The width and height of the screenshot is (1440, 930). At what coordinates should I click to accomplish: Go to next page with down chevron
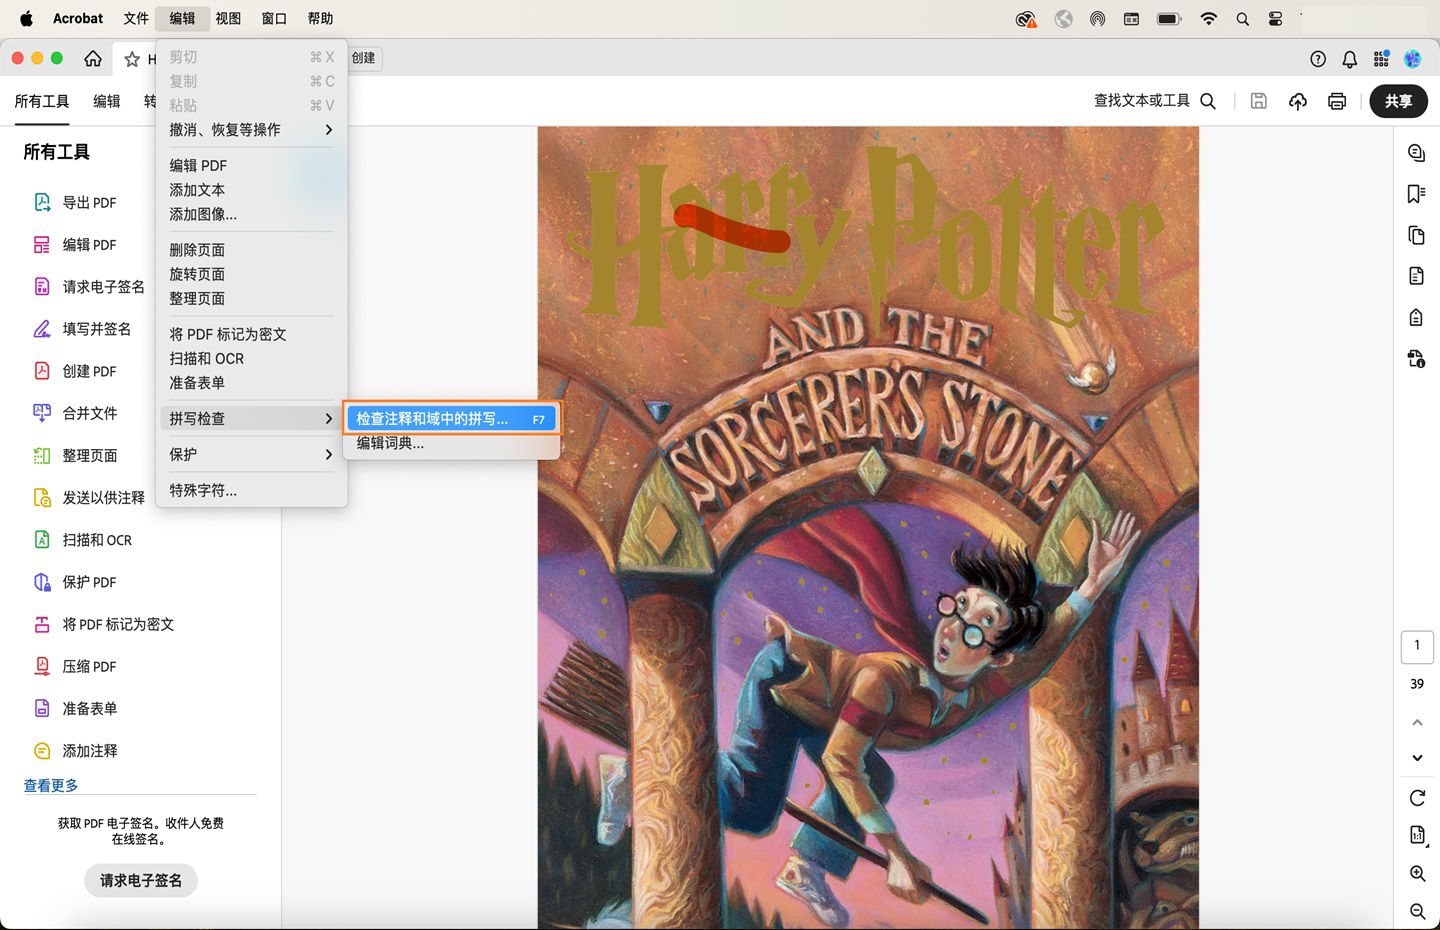click(1417, 758)
